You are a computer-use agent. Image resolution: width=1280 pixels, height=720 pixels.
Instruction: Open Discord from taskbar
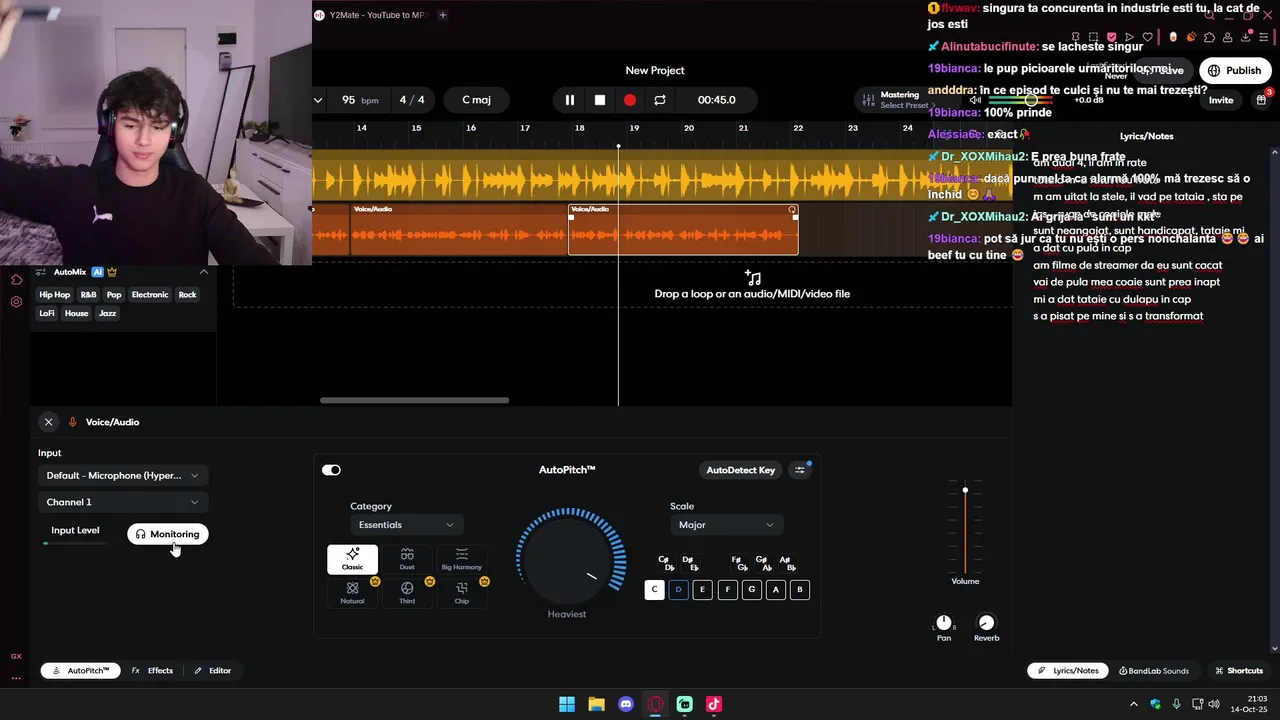pos(626,704)
